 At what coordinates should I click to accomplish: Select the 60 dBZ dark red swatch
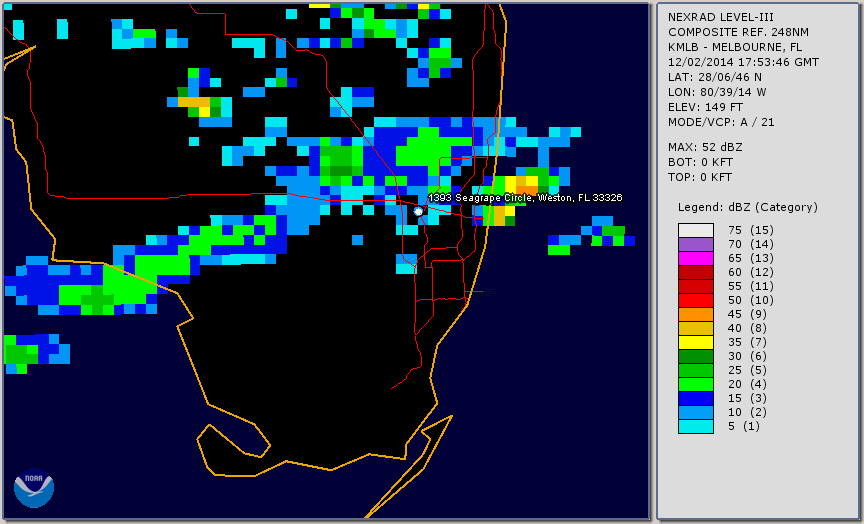[696, 272]
